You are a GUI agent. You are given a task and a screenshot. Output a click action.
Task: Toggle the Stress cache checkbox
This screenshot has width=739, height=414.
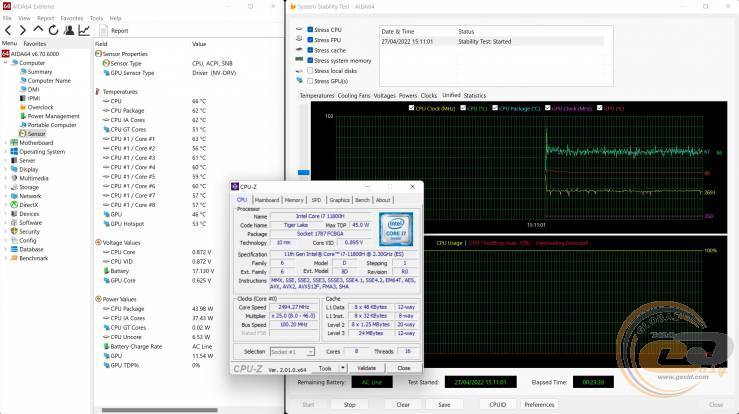pyautogui.click(x=310, y=50)
